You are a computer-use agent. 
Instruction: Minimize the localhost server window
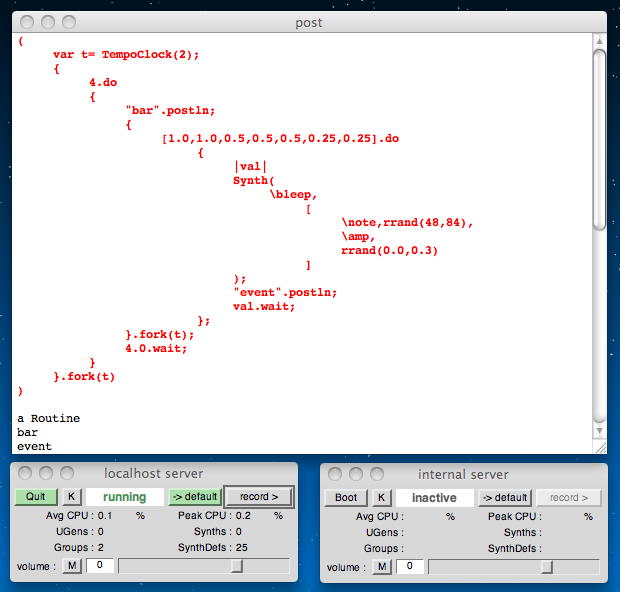[x=46, y=473]
